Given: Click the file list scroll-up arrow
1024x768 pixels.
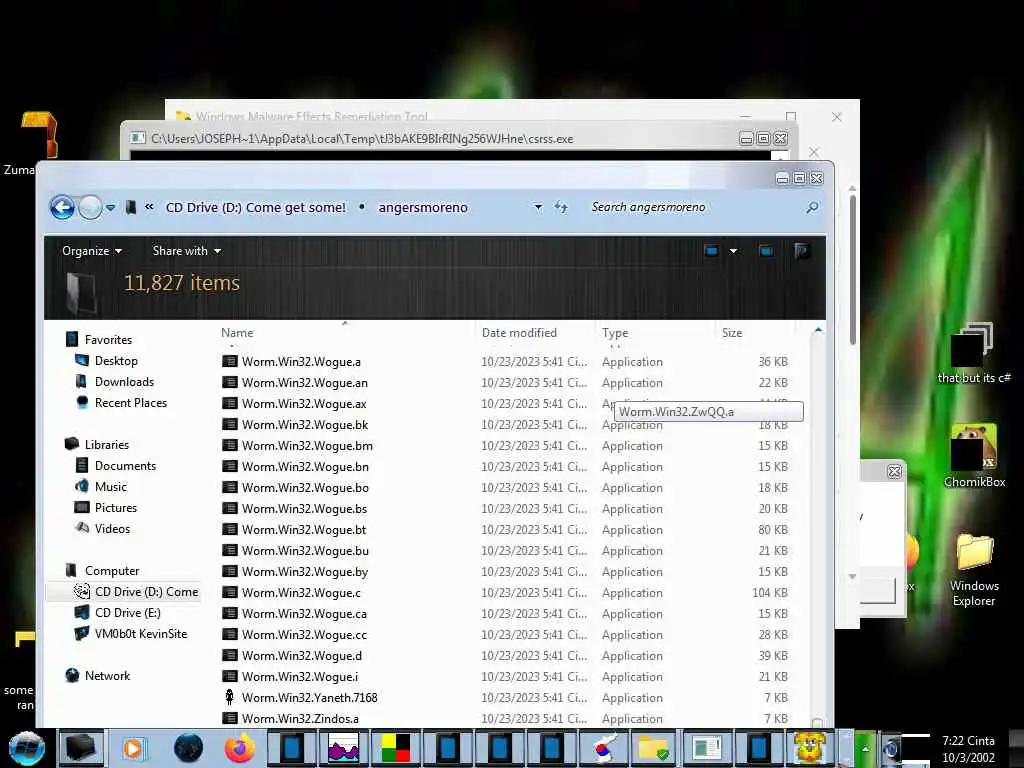Looking at the screenshot, I should point(818,331).
